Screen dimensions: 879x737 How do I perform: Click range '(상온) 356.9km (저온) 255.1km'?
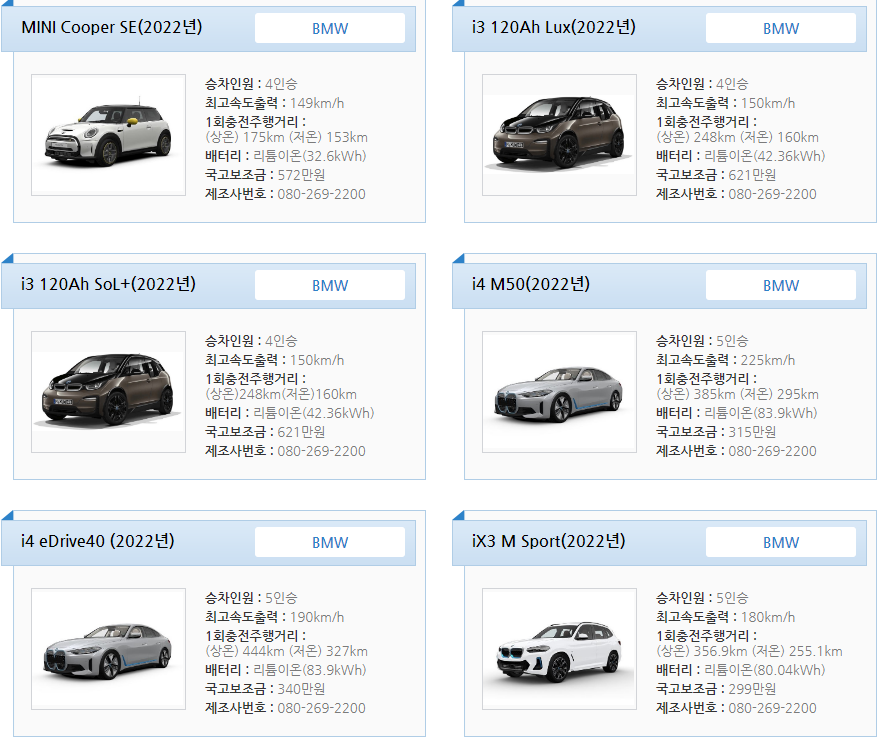[749, 651]
